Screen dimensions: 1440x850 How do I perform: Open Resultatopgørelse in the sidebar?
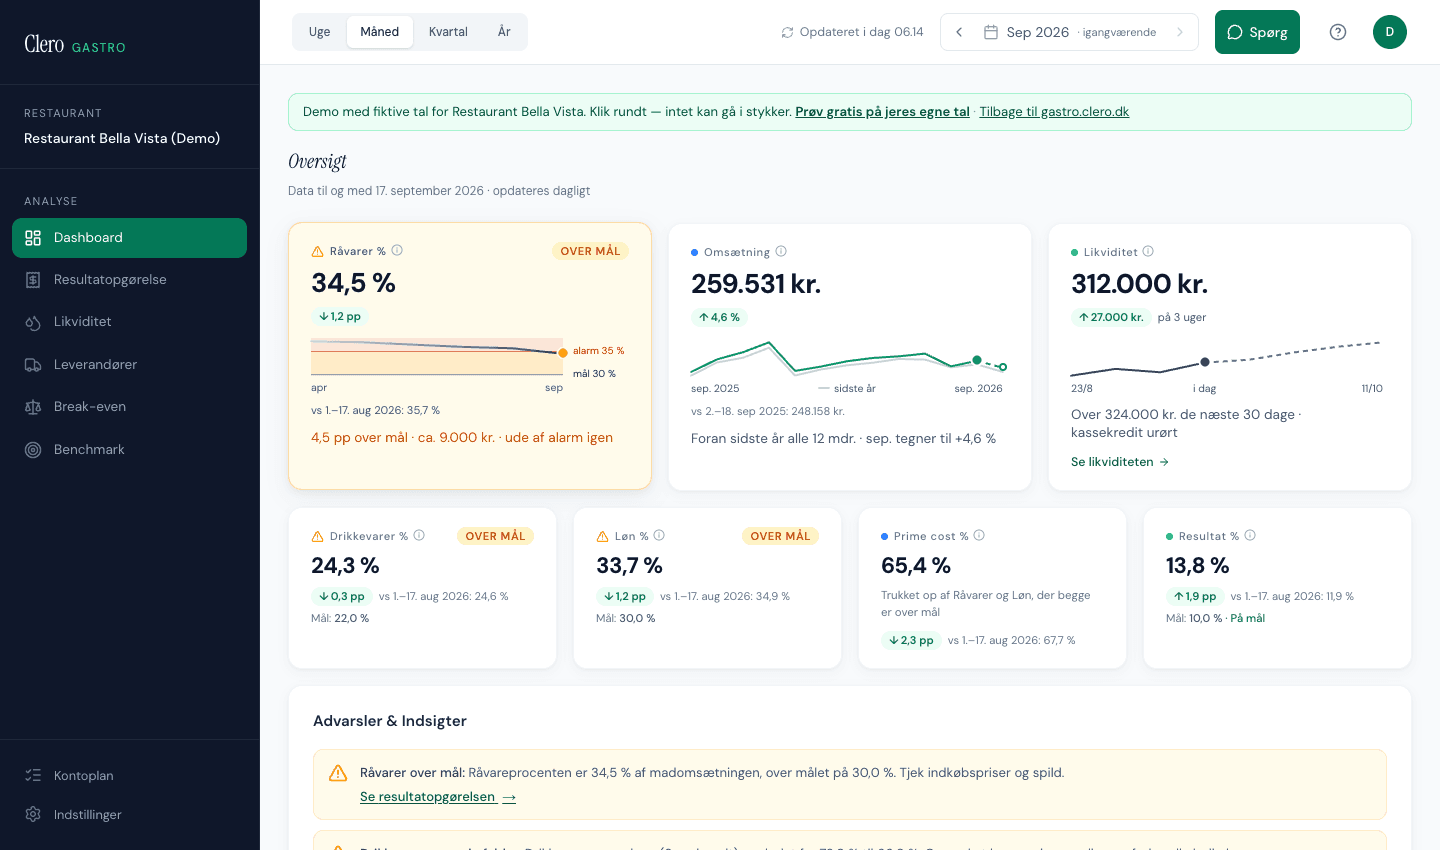coord(130,280)
